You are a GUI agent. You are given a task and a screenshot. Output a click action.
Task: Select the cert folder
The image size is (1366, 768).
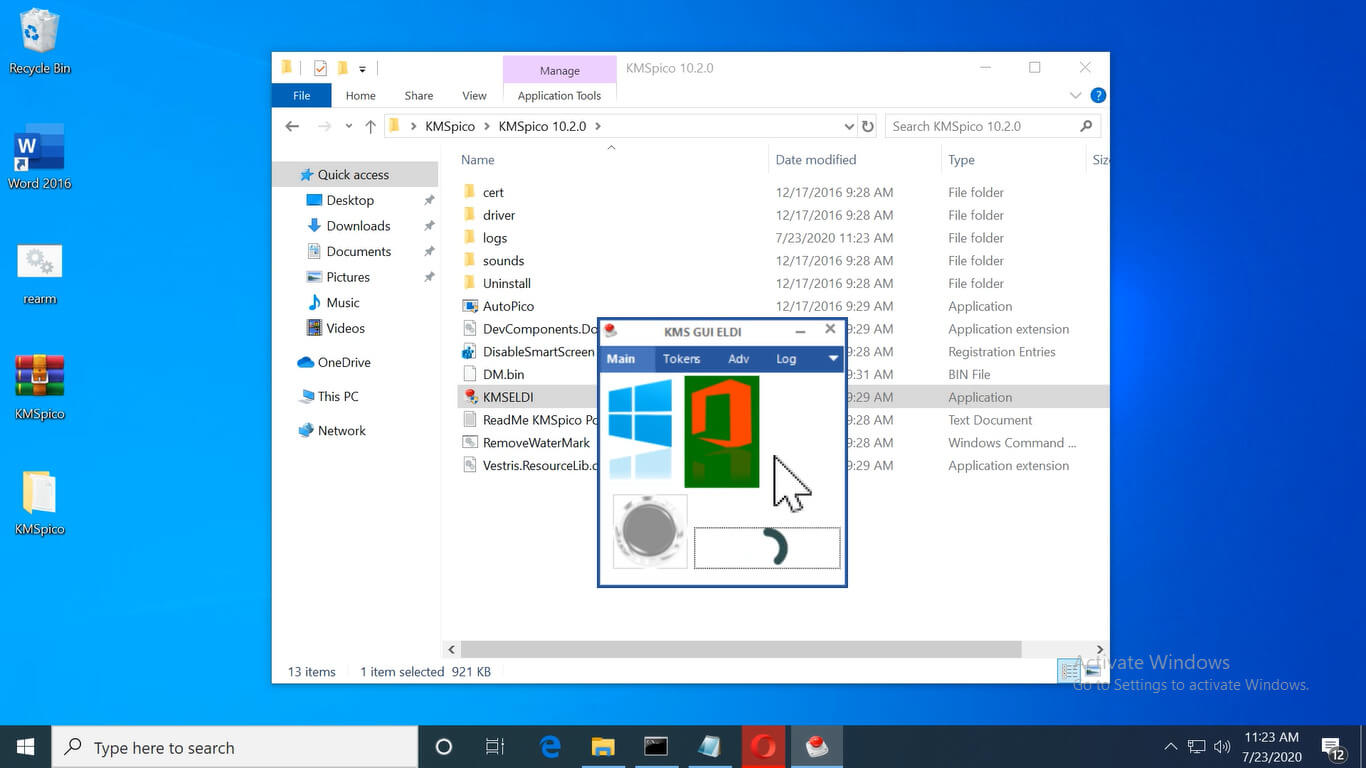coord(493,192)
